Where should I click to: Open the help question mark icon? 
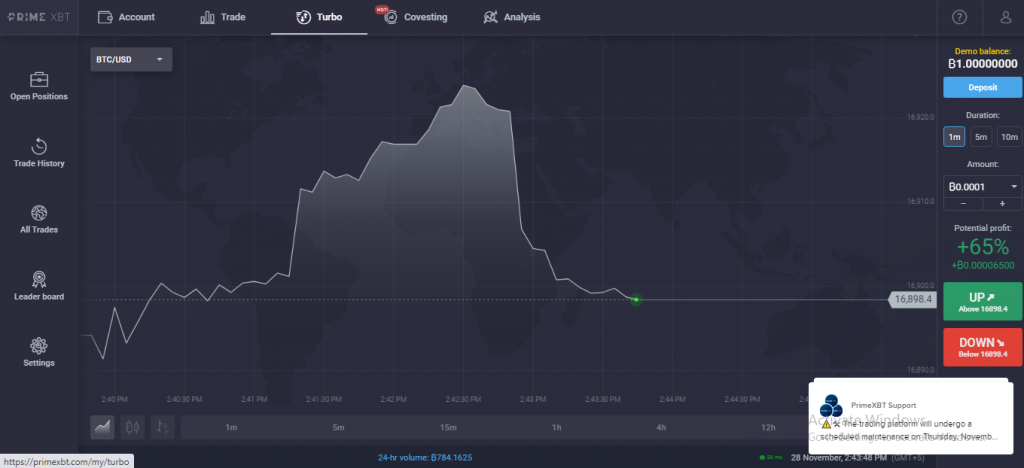click(959, 17)
